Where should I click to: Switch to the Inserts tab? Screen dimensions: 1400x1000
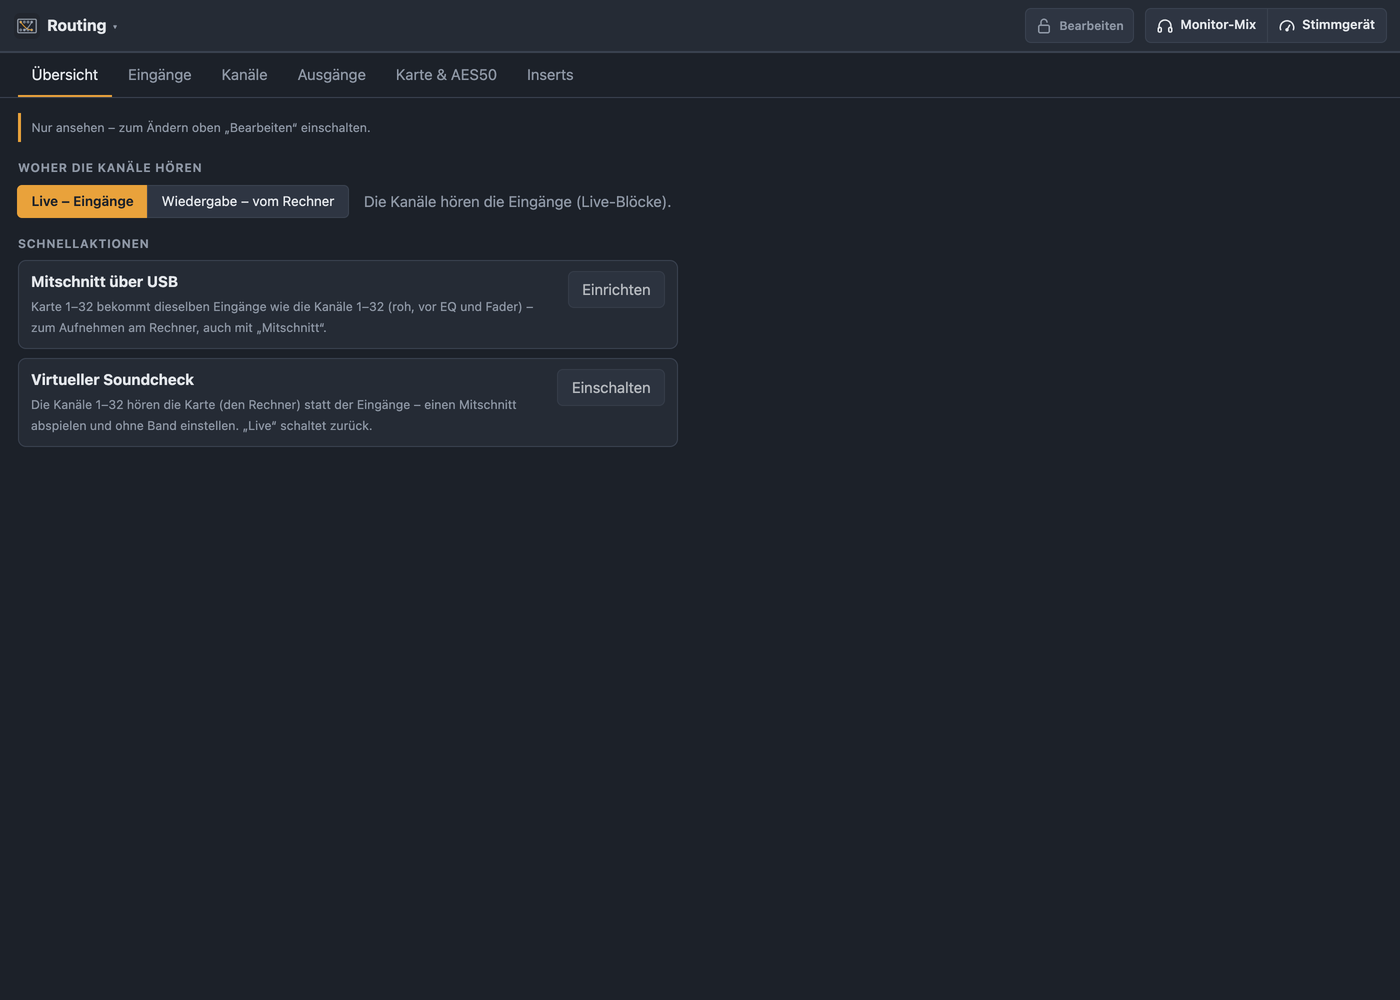click(550, 75)
